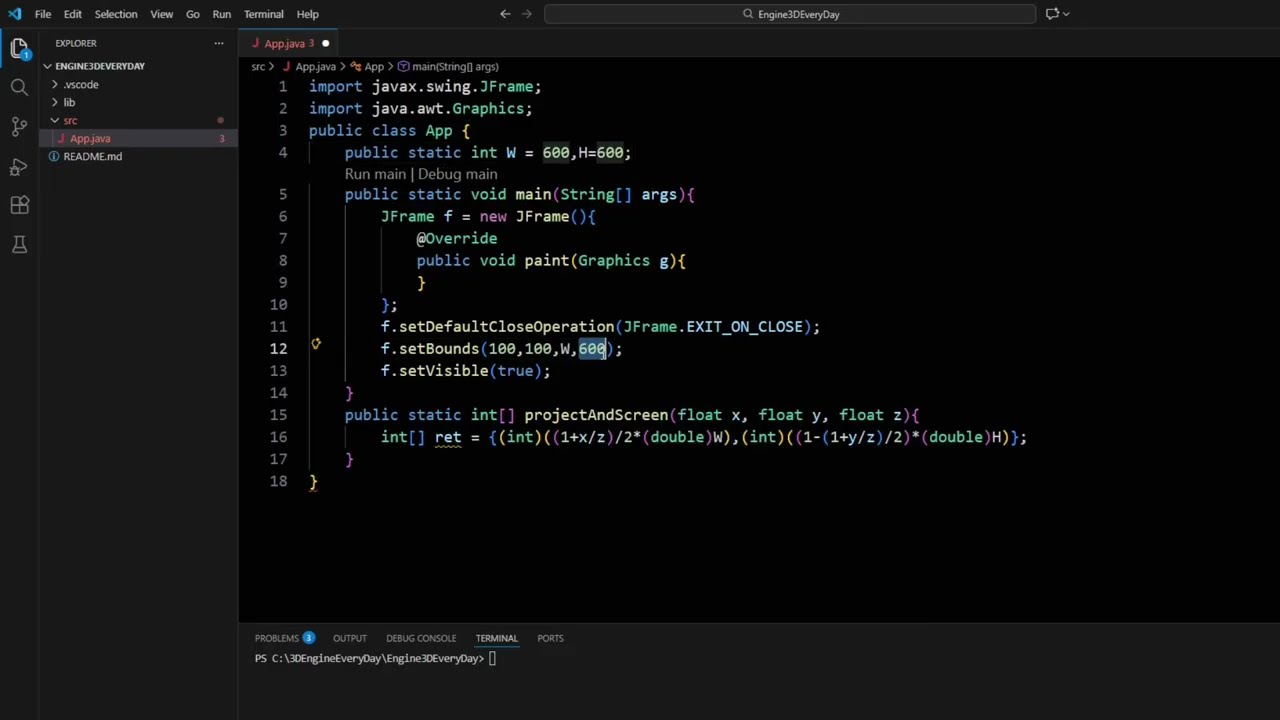Close the unsaved App.java tab dot
Image resolution: width=1280 pixels, height=720 pixels.
(x=325, y=43)
